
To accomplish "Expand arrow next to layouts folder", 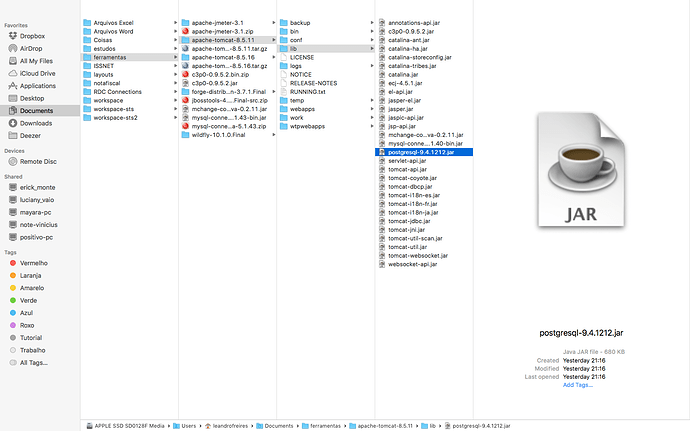I will point(175,74).
